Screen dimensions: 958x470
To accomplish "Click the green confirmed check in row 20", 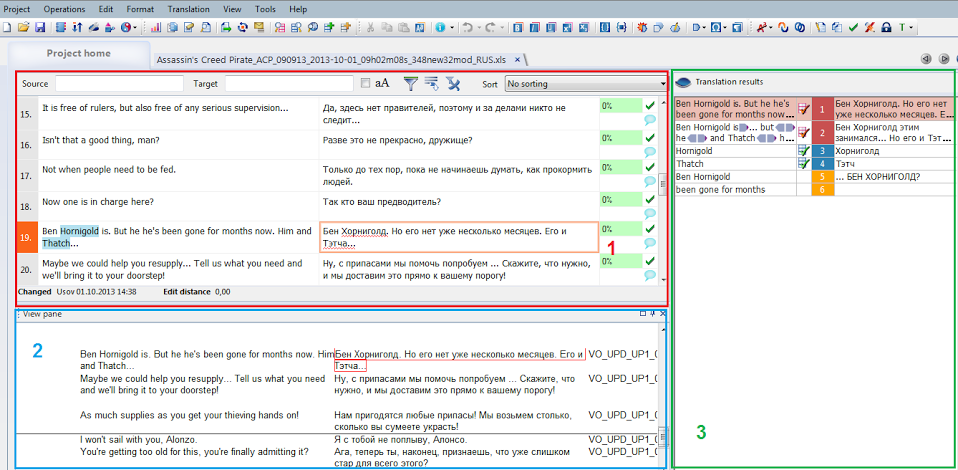I will point(650,261).
